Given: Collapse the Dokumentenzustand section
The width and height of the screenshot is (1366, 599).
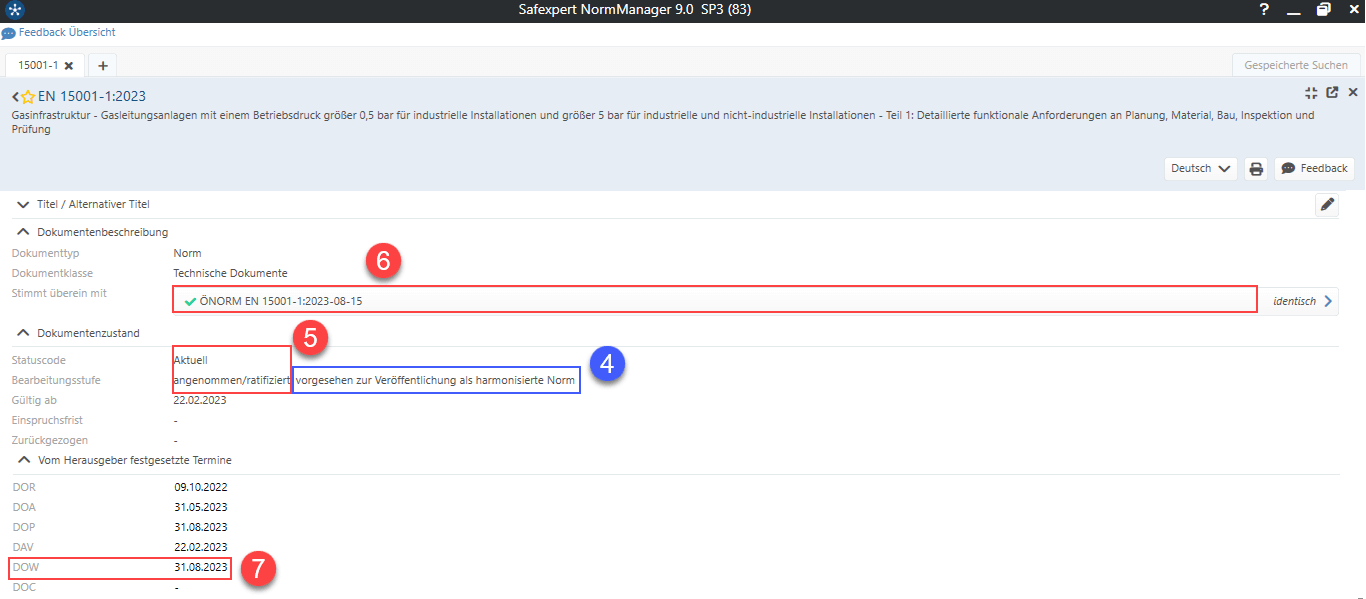Looking at the screenshot, I should [x=23, y=333].
